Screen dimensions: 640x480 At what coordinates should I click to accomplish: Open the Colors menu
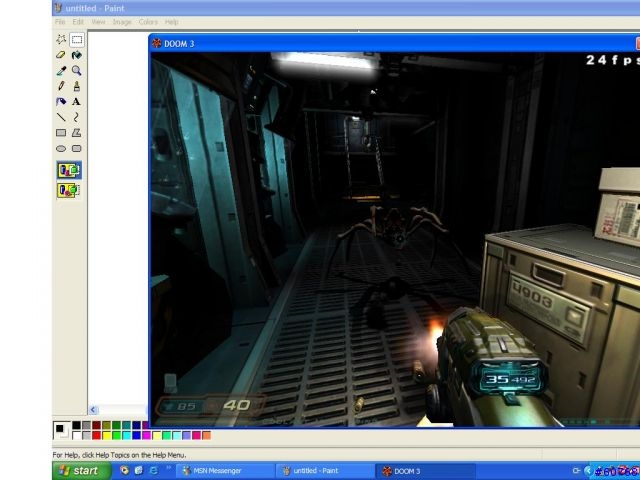[x=148, y=22]
